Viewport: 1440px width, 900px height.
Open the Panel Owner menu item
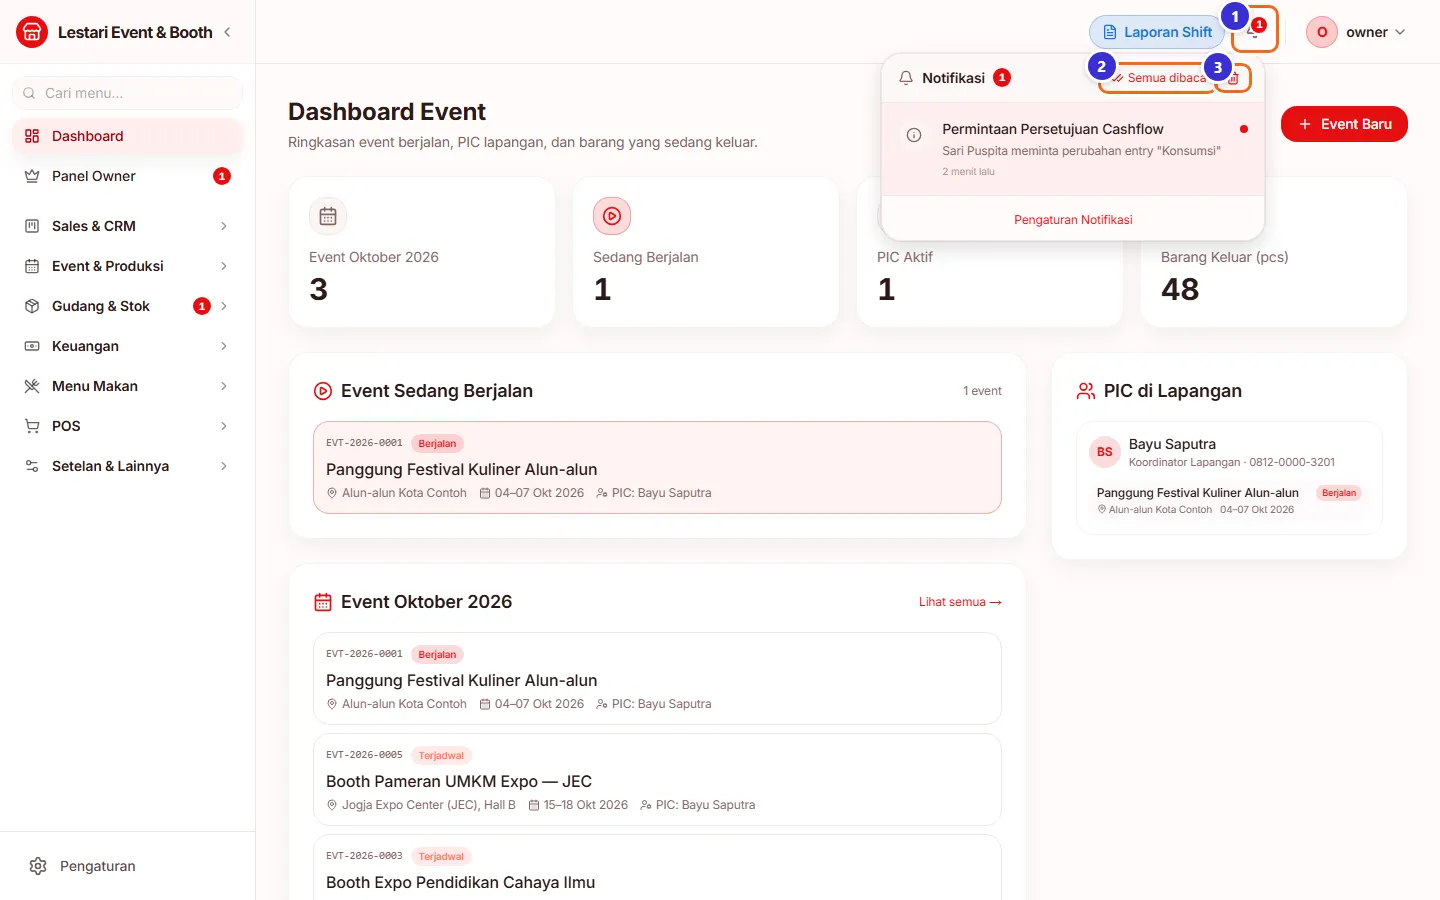(128, 176)
